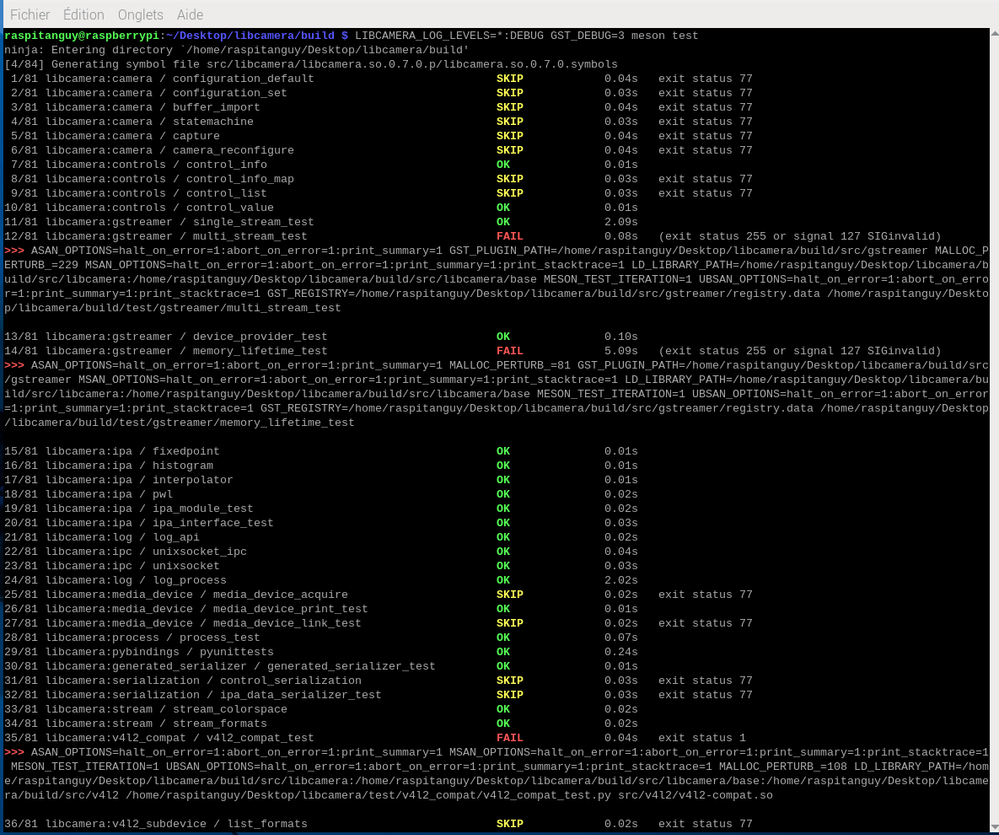Click the 'Generating symbol file' line

(x=310, y=64)
